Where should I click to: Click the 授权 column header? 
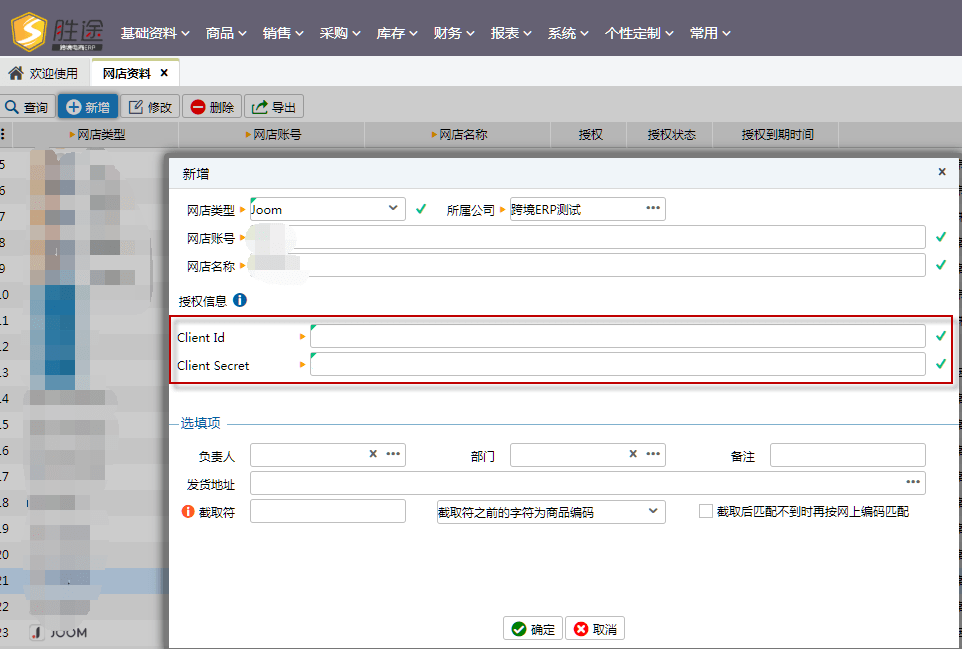coord(590,134)
